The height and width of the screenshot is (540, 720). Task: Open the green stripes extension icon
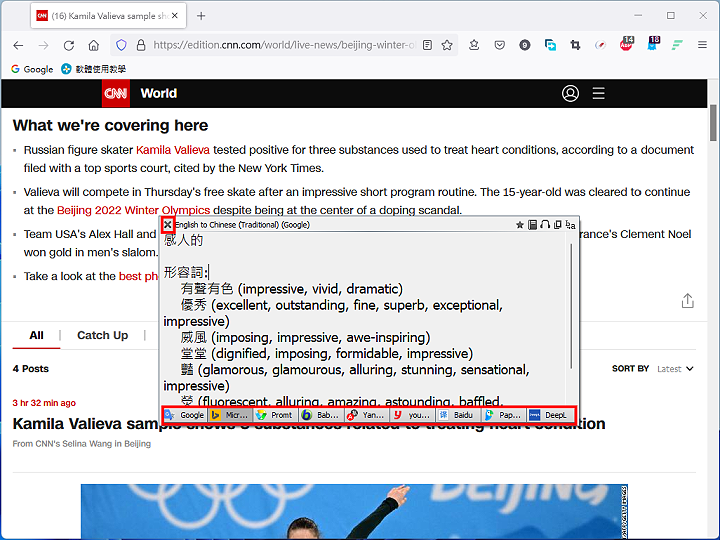click(x=677, y=45)
